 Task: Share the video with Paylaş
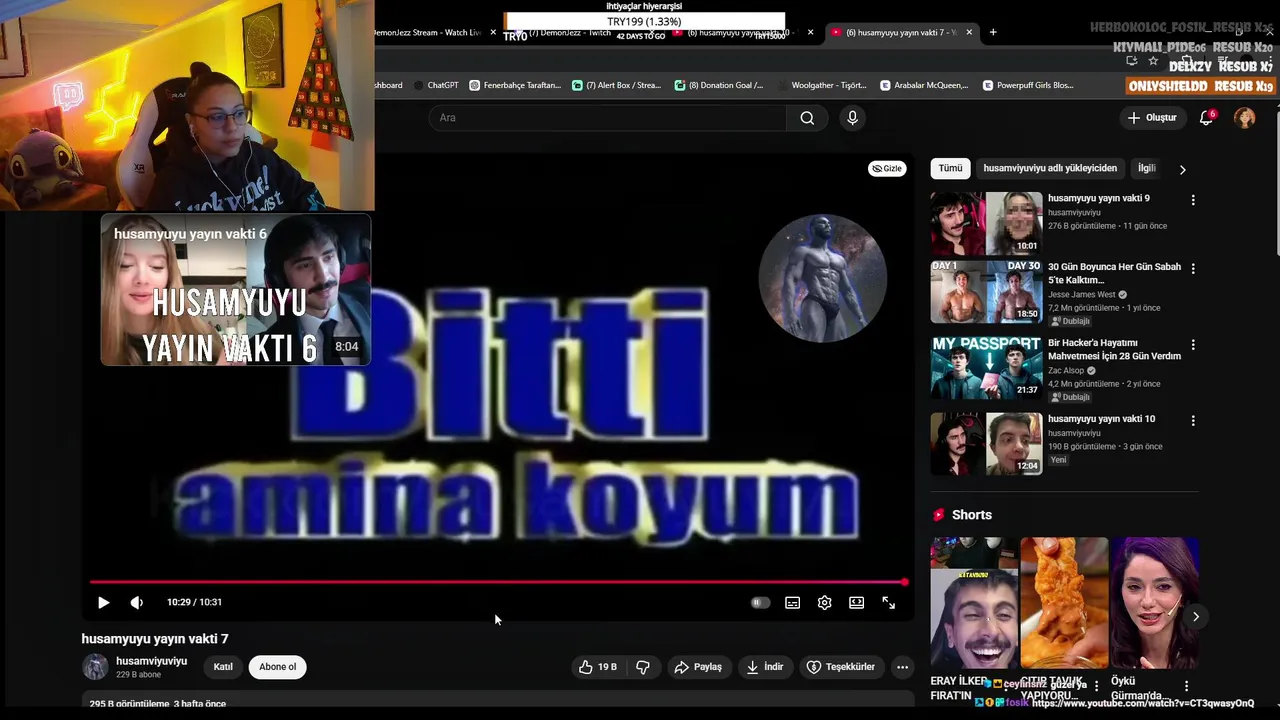pos(698,667)
